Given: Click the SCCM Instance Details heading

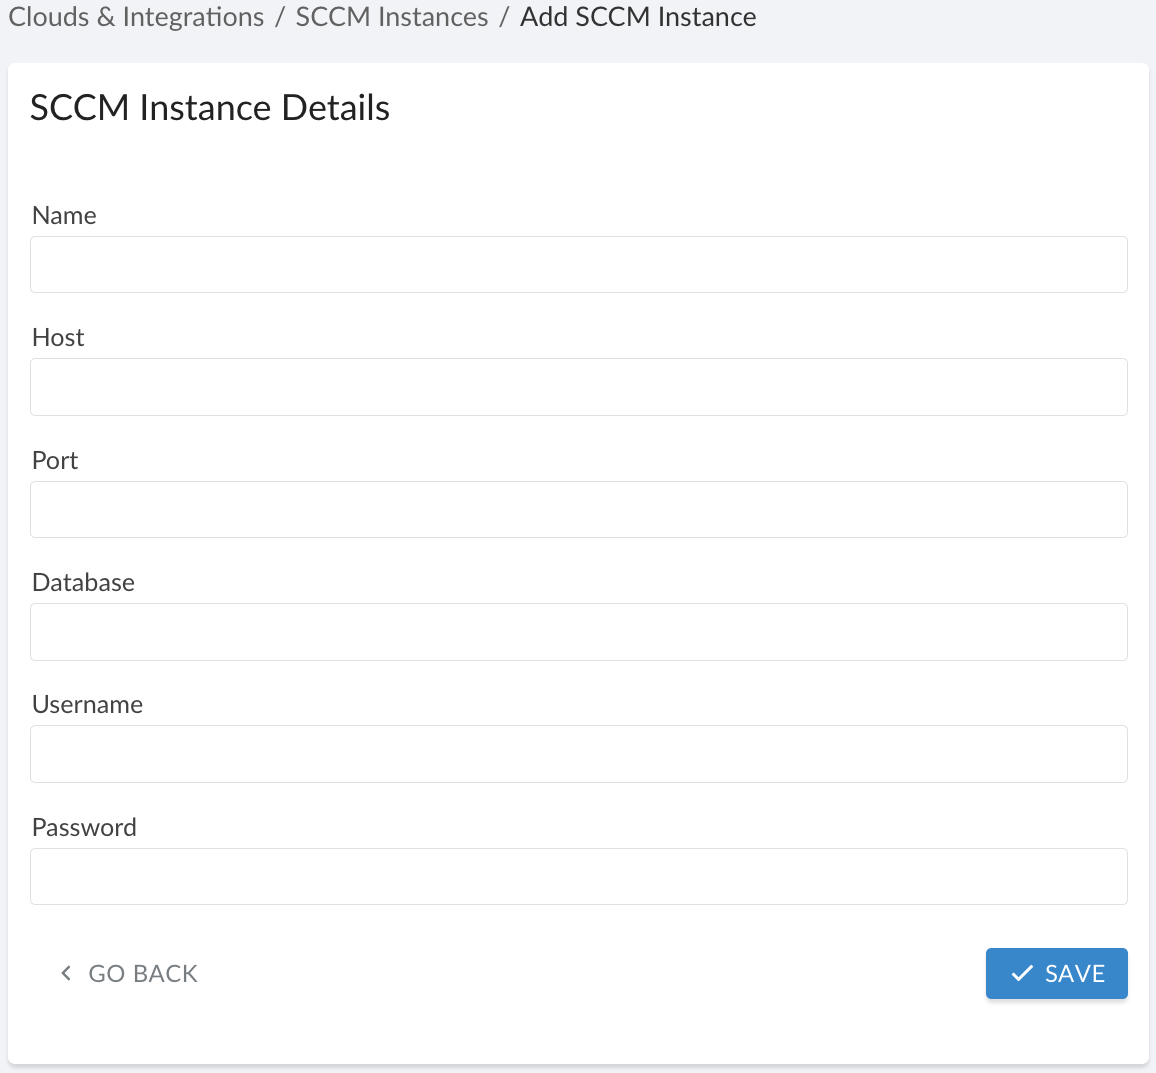Looking at the screenshot, I should pyautogui.click(x=210, y=107).
